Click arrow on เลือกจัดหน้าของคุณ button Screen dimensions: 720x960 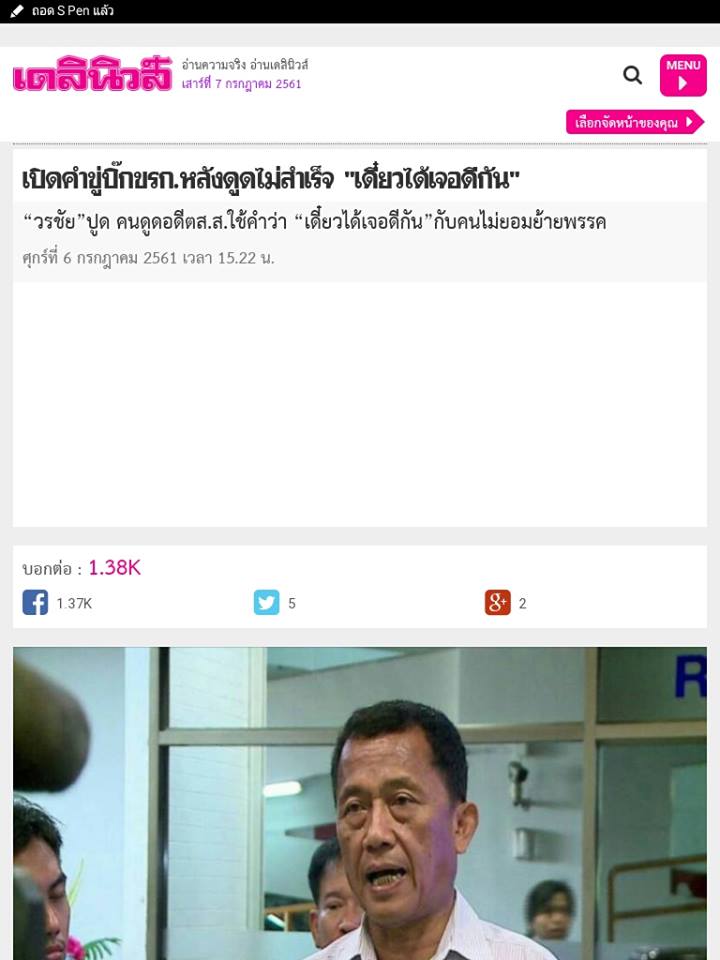tap(690, 122)
